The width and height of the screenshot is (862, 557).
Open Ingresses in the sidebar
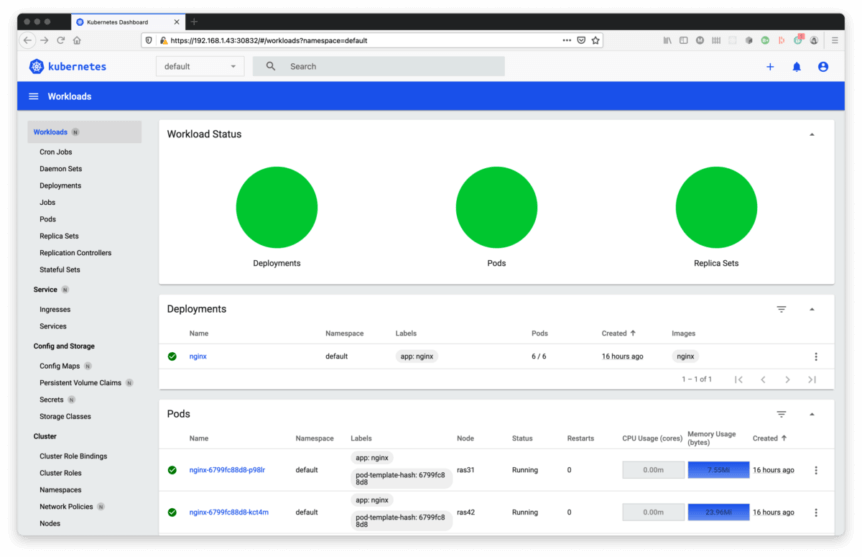pos(55,310)
